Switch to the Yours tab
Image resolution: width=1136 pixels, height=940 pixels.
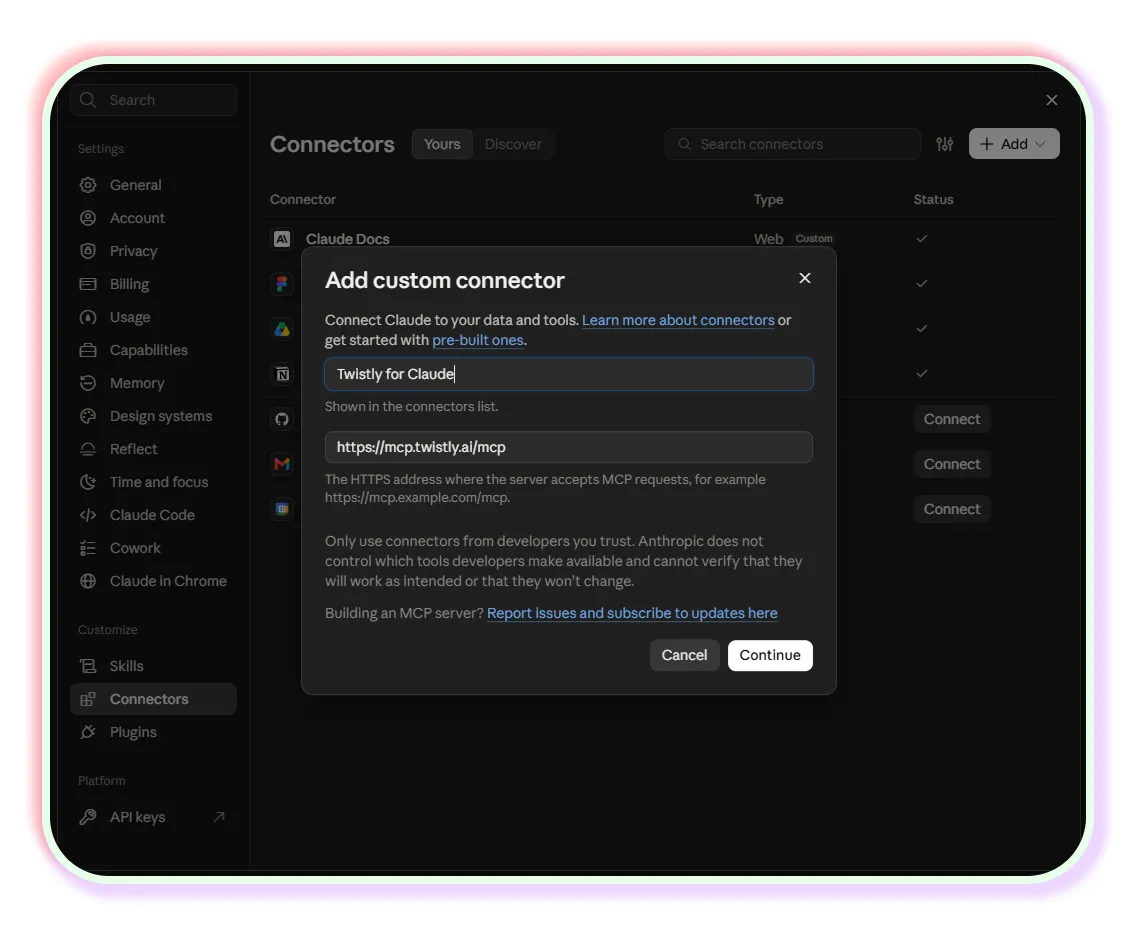(x=442, y=144)
